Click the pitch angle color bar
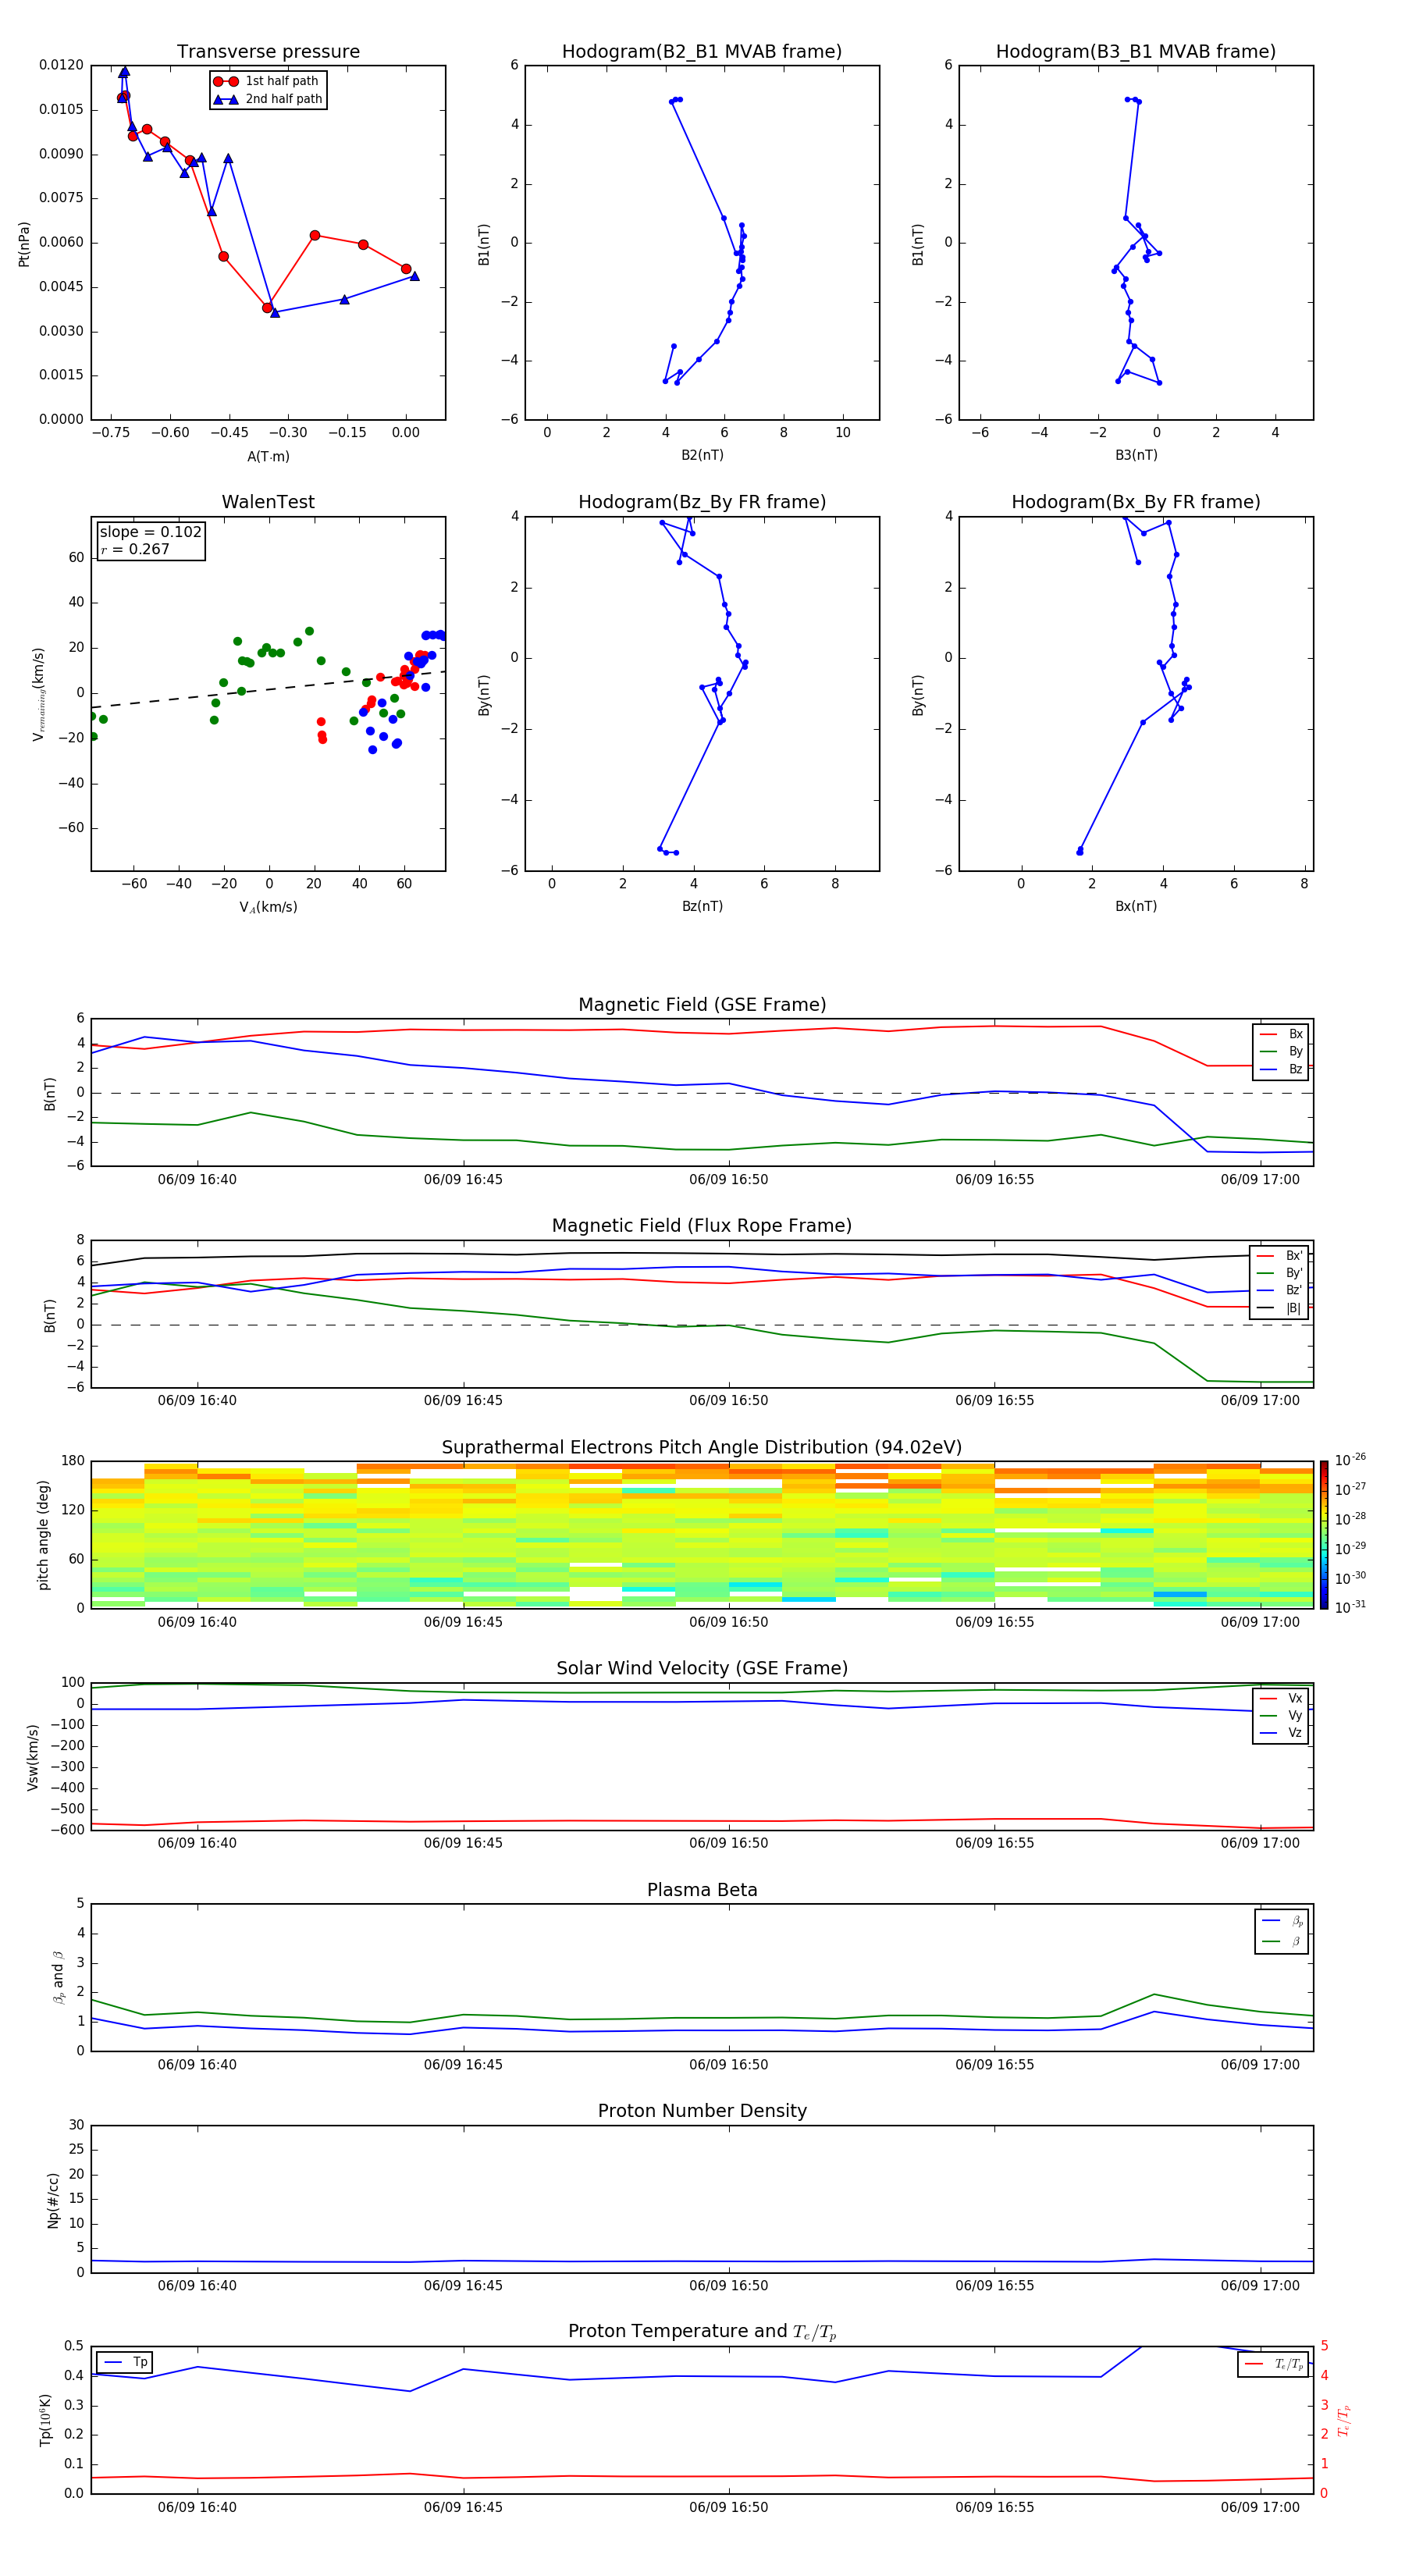 click(x=1324, y=1535)
